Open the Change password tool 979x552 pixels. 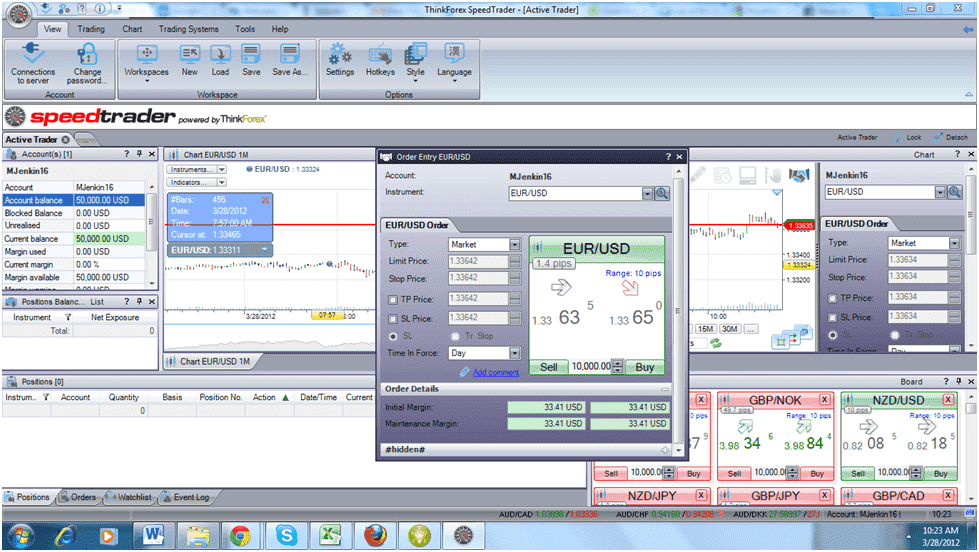pyautogui.click(x=87, y=55)
